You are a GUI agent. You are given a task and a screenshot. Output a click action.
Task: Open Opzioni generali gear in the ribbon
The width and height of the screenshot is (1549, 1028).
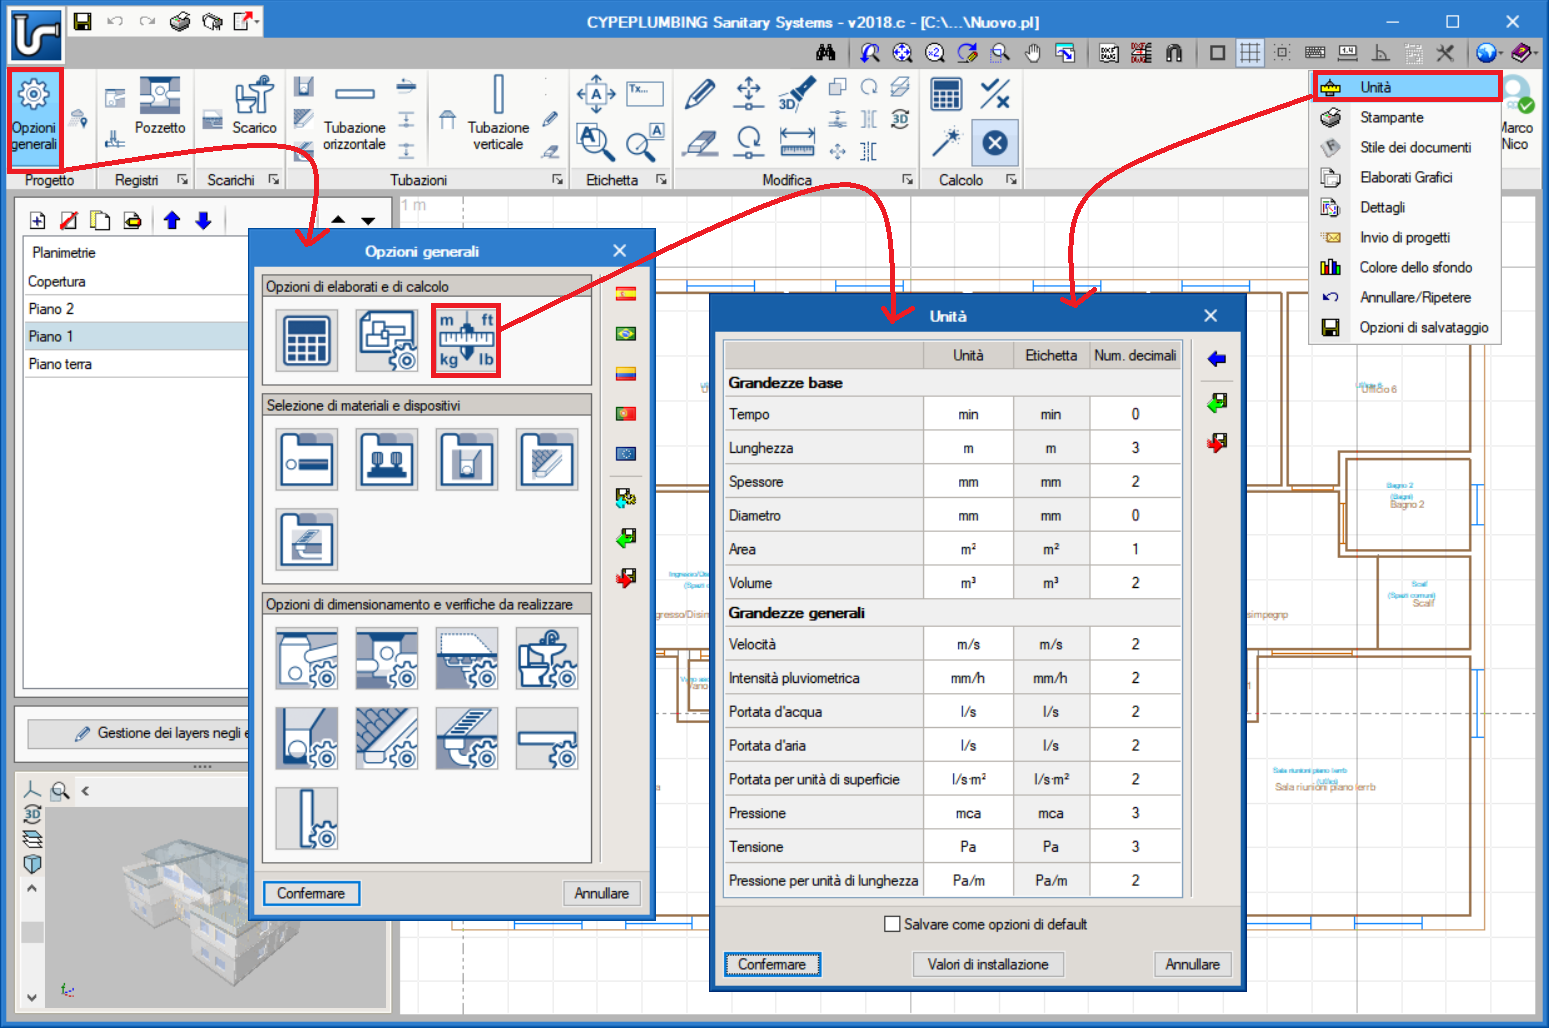coord(34,115)
